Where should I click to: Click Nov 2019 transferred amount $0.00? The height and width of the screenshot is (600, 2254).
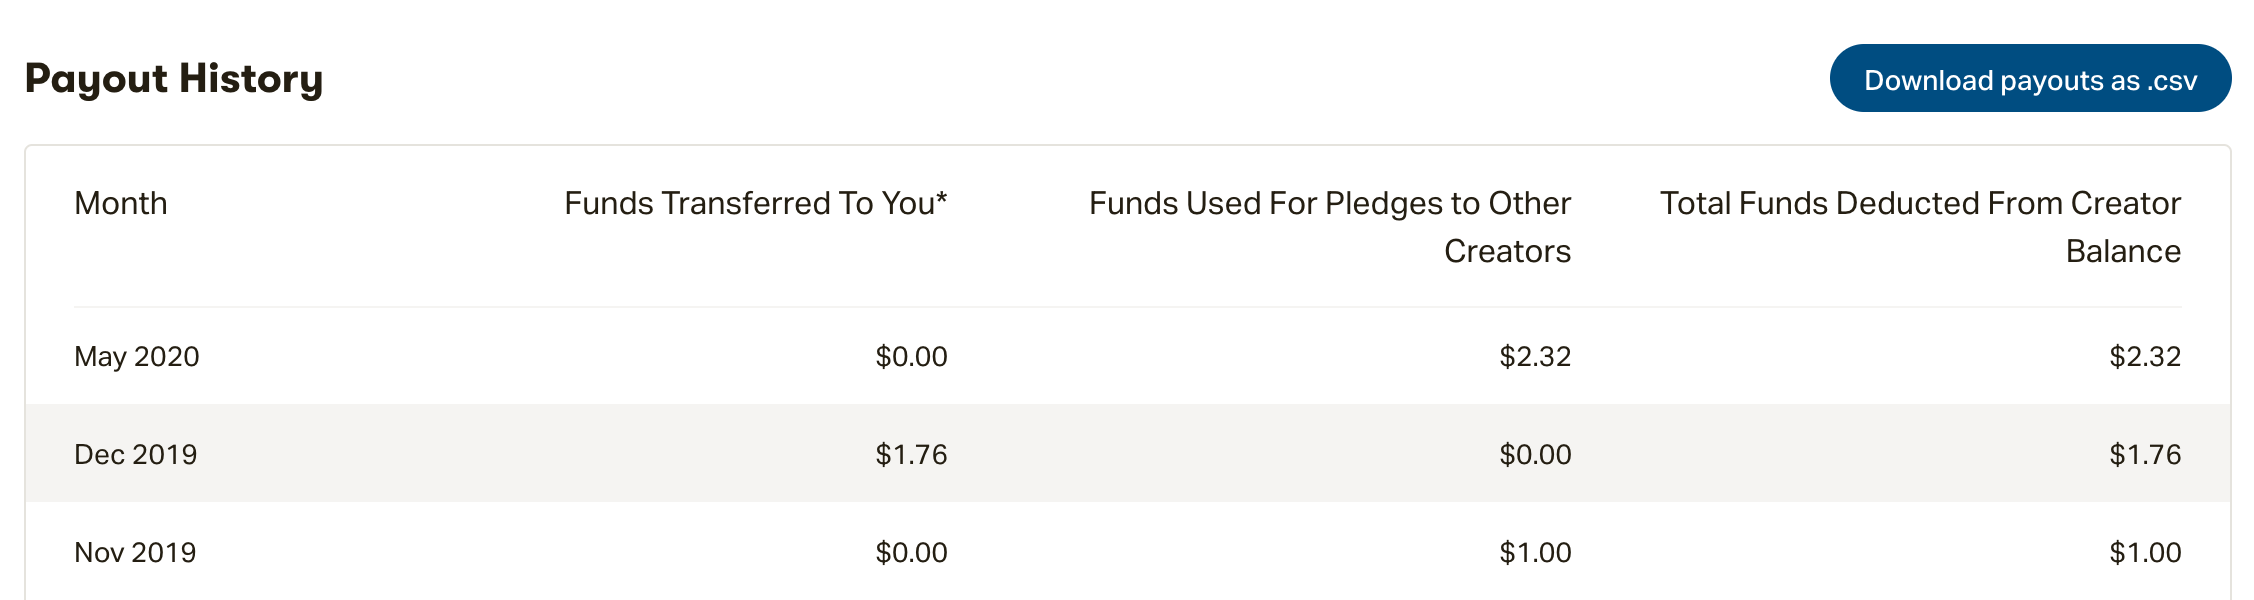[911, 552]
